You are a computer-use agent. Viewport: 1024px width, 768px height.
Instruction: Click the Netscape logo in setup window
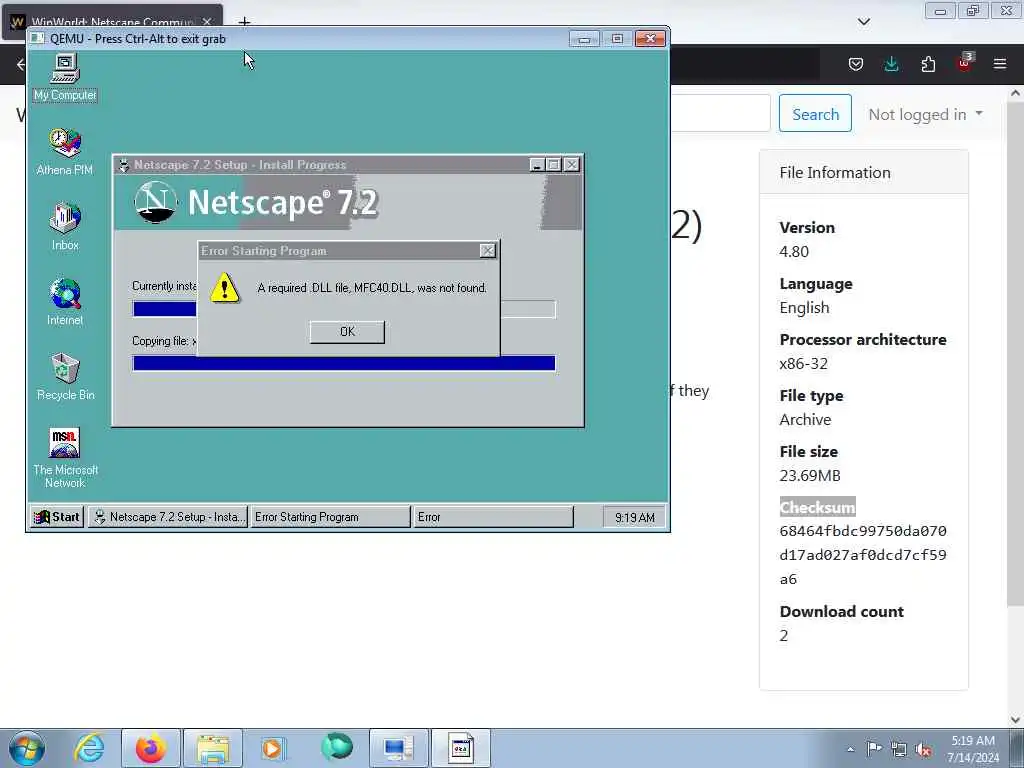click(155, 202)
